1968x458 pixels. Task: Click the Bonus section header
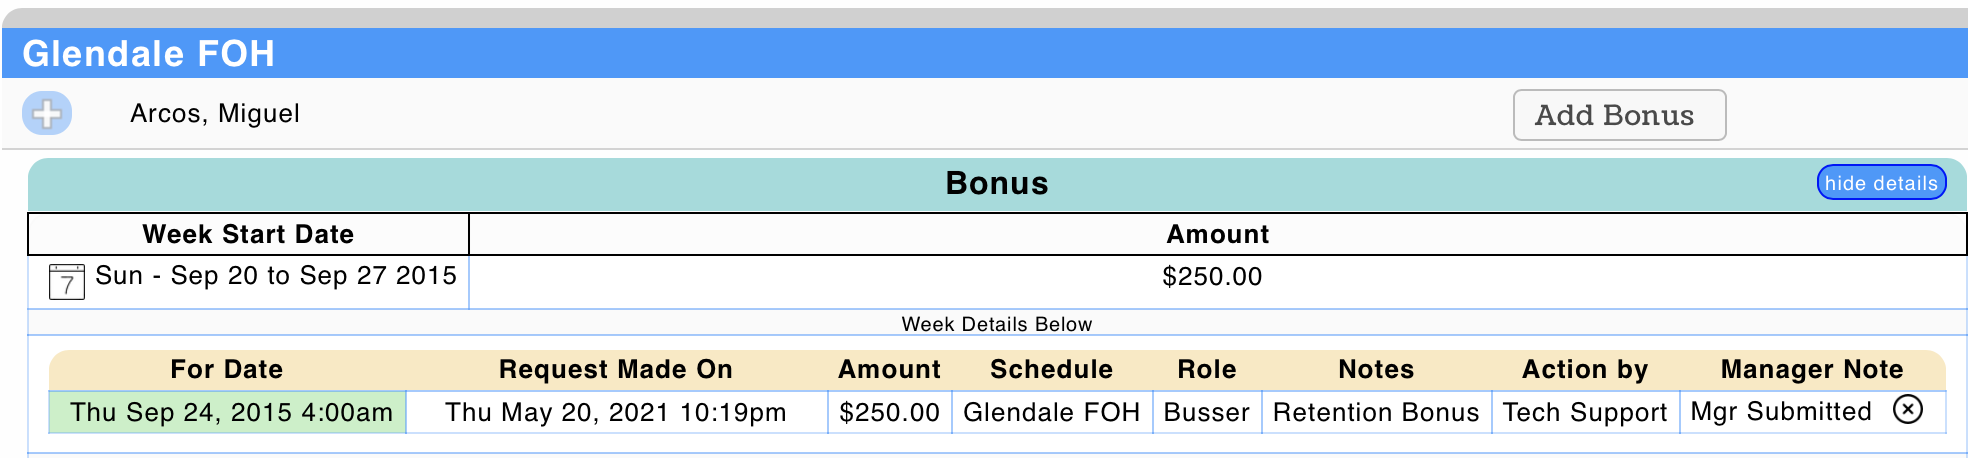click(996, 184)
